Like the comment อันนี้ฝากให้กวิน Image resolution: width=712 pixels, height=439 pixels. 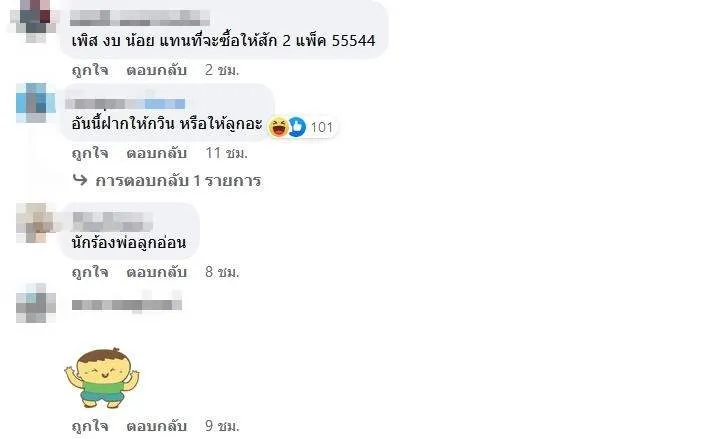90,153
